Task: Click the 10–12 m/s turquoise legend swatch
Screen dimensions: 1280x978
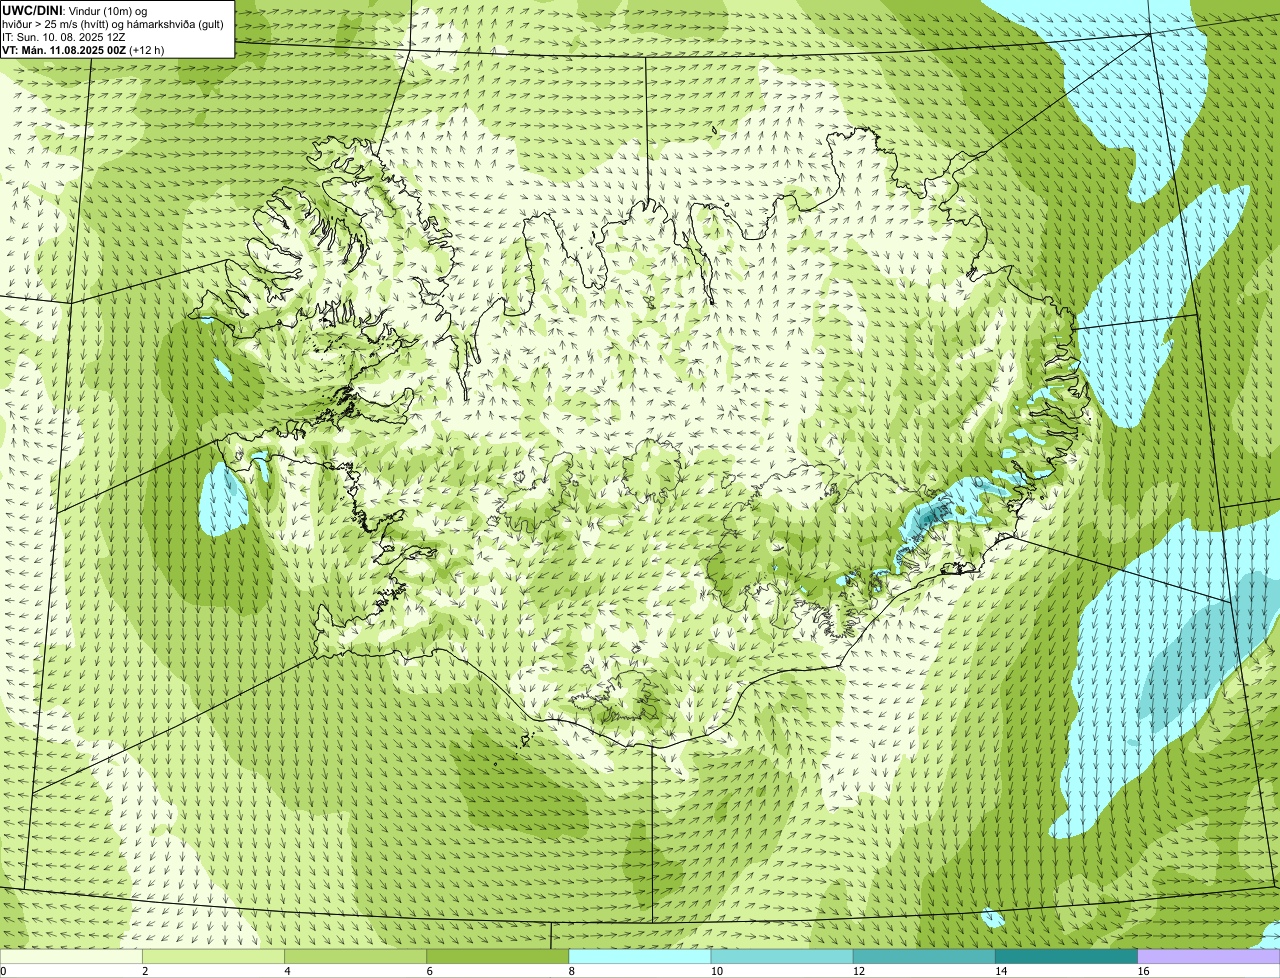Action: click(782, 957)
